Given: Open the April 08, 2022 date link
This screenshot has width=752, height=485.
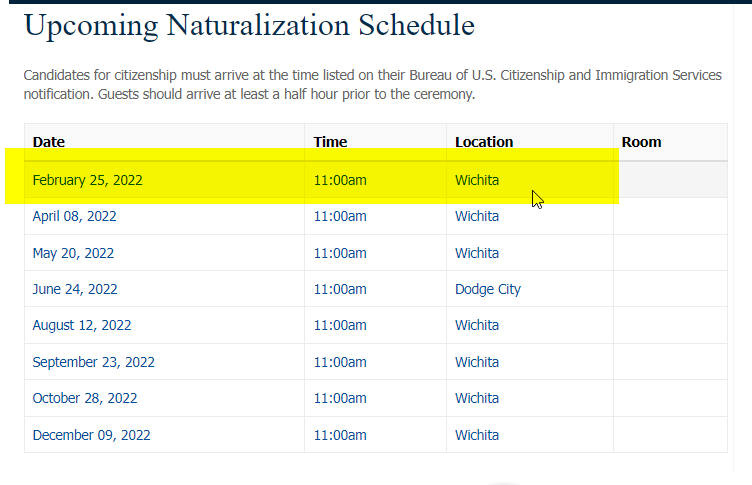Looking at the screenshot, I should click(74, 216).
